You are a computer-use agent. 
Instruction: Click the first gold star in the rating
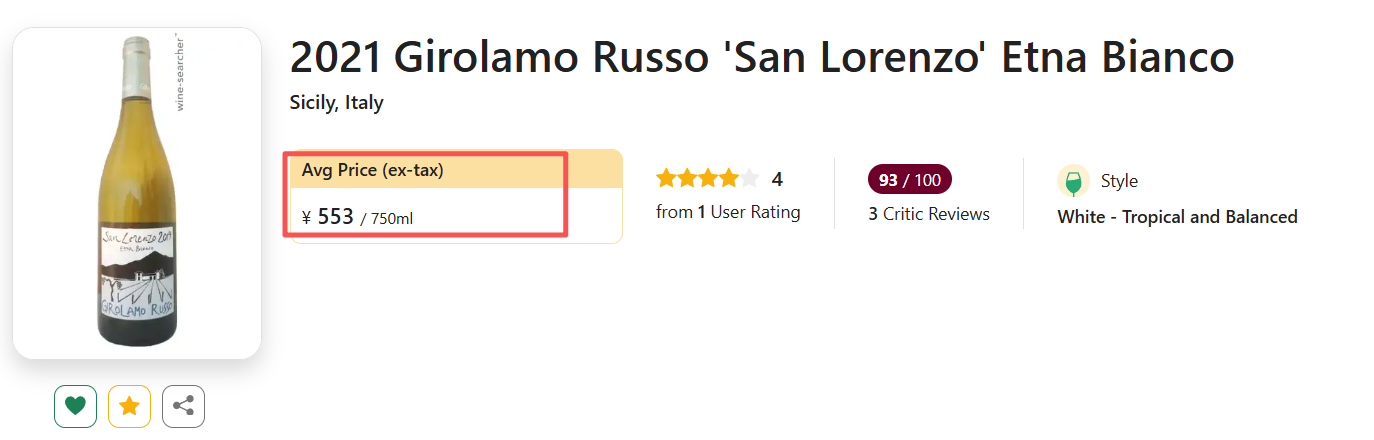(x=666, y=179)
